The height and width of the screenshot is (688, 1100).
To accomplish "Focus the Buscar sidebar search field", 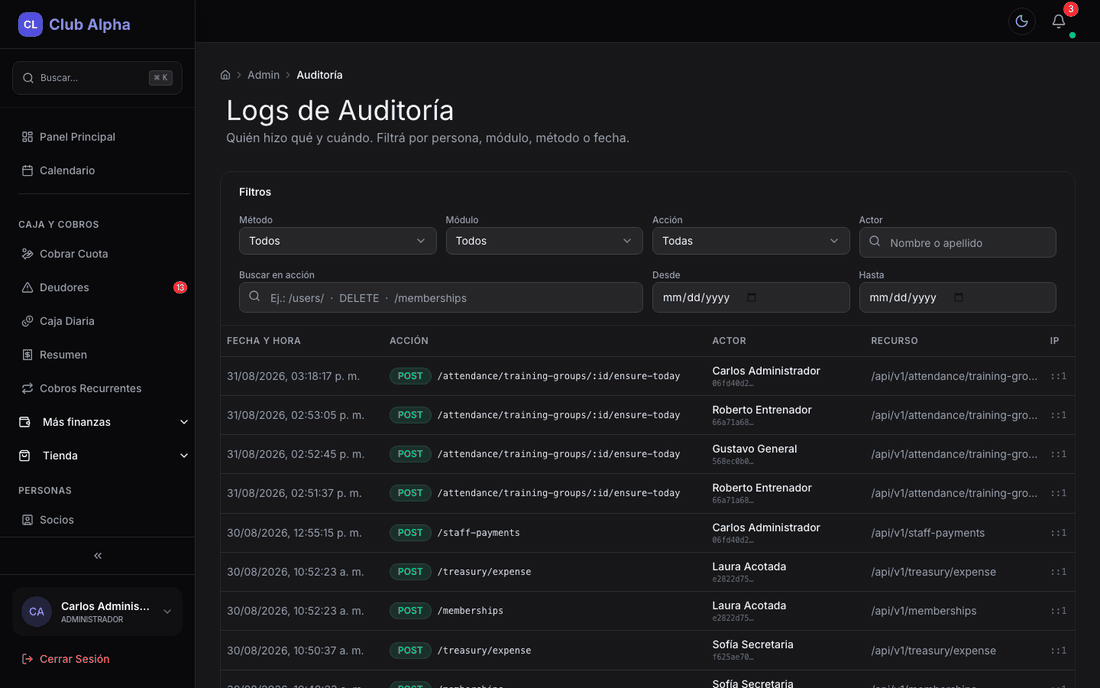I will pyautogui.click(x=98, y=78).
